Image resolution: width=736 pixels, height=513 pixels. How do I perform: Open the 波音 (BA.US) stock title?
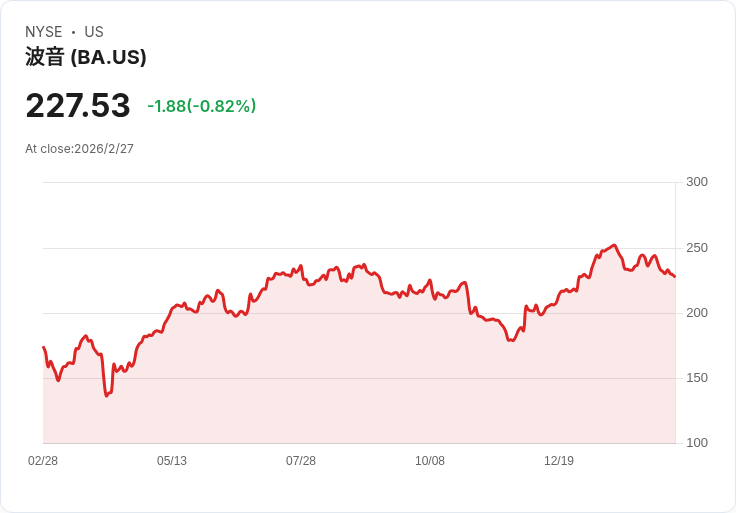pos(86,57)
